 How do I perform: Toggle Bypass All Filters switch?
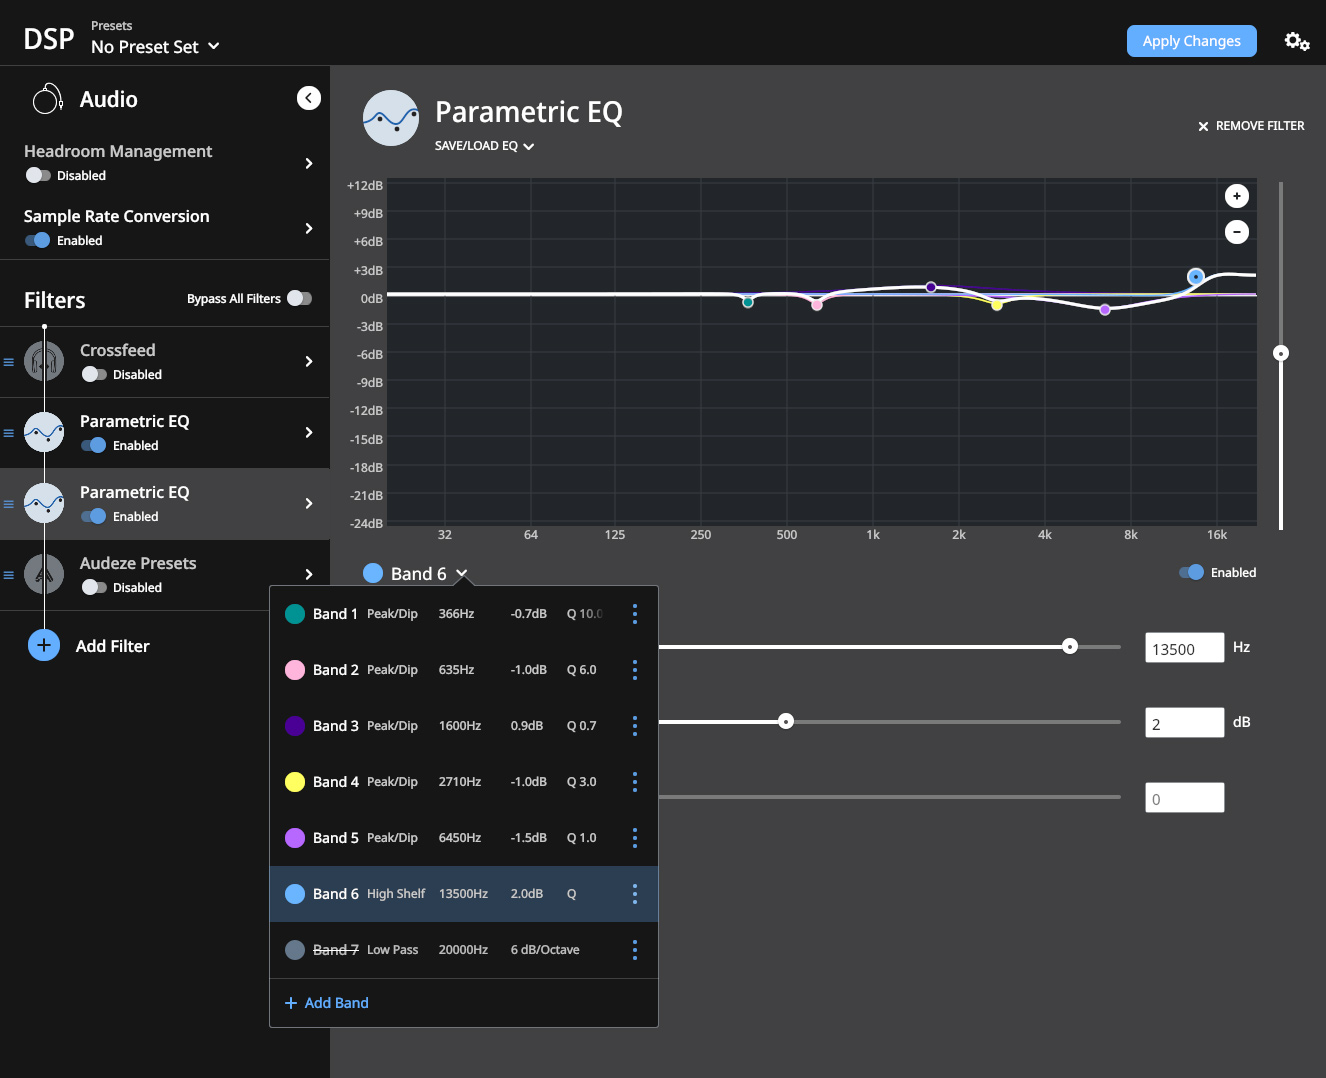click(299, 298)
